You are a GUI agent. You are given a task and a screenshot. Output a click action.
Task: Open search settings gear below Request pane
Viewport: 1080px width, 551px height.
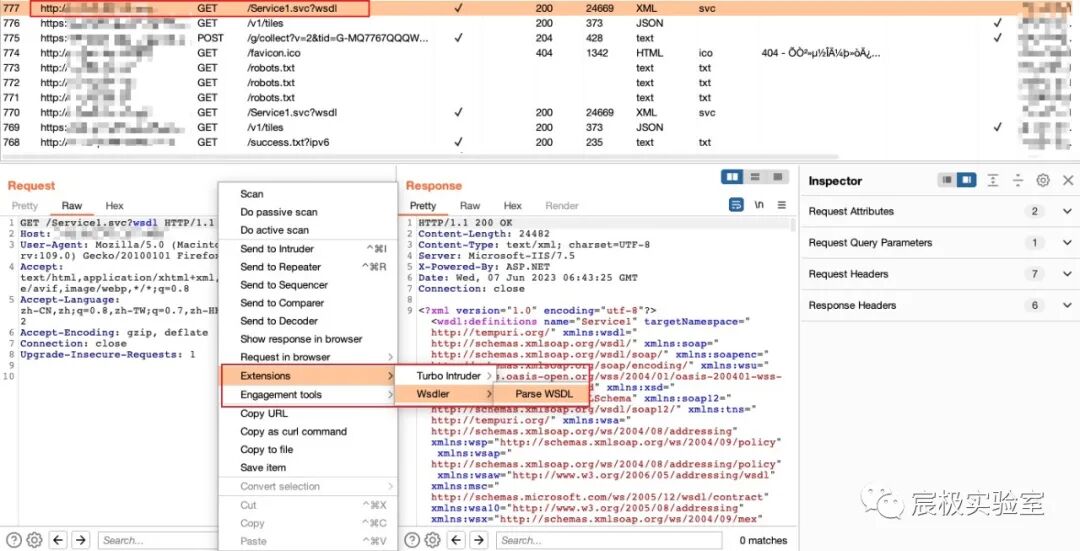(x=34, y=540)
